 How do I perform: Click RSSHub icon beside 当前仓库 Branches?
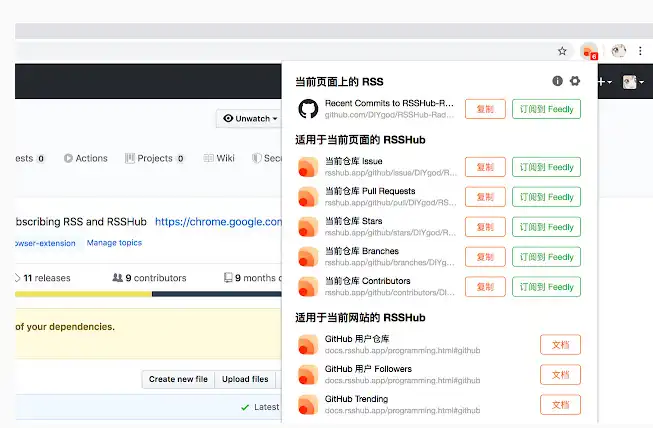308,257
